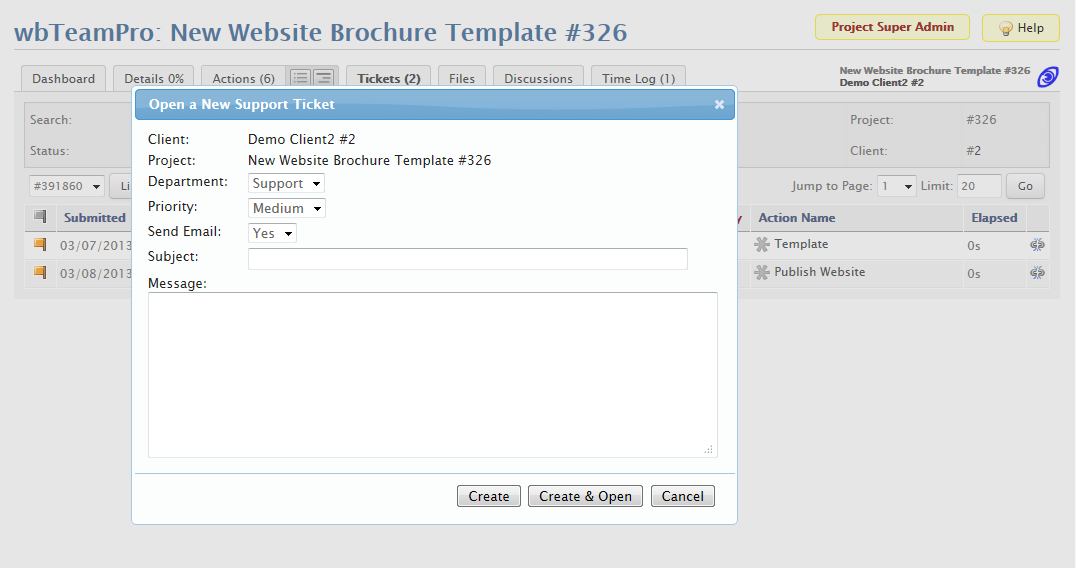Switch Actions to indented tree view icon
The width and height of the screenshot is (1076, 568).
click(323, 78)
